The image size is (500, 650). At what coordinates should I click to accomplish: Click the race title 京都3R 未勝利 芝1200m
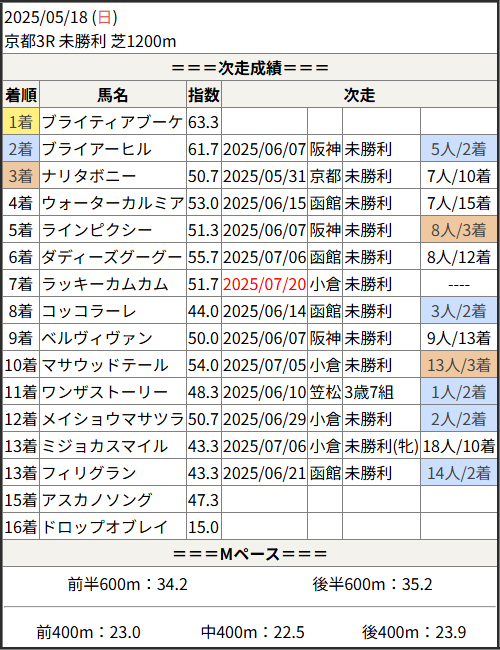pos(90,41)
